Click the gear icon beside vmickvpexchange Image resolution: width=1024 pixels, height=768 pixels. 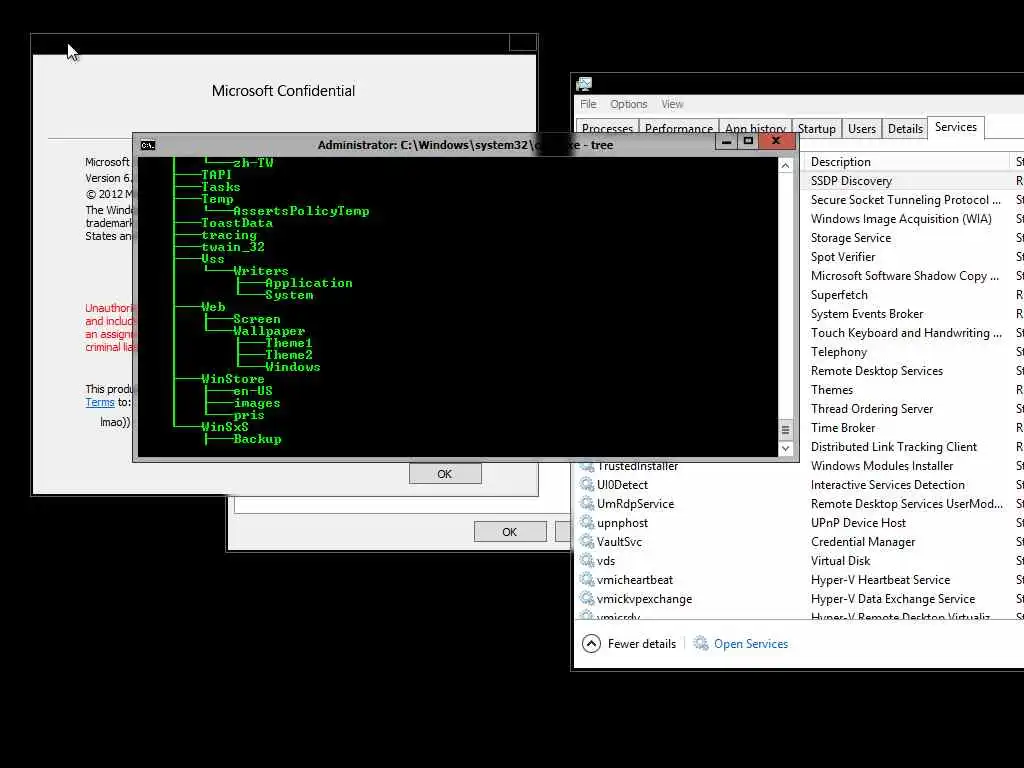pyautogui.click(x=586, y=598)
